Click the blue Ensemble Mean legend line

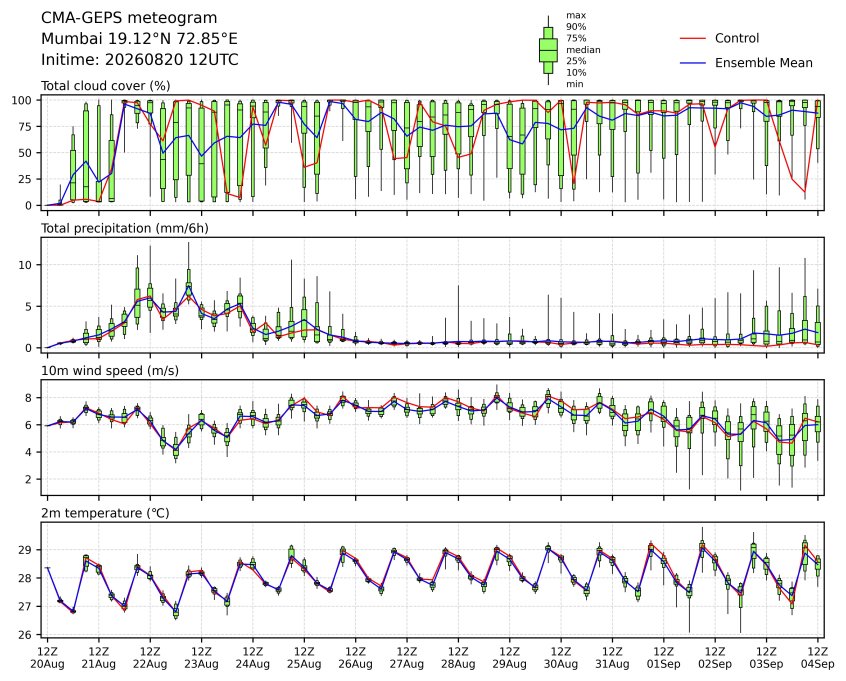[x=693, y=63]
